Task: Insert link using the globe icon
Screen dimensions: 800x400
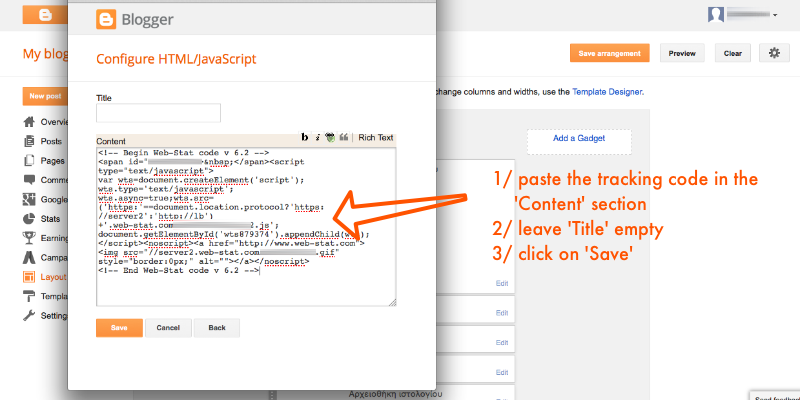Action: [x=330, y=137]
